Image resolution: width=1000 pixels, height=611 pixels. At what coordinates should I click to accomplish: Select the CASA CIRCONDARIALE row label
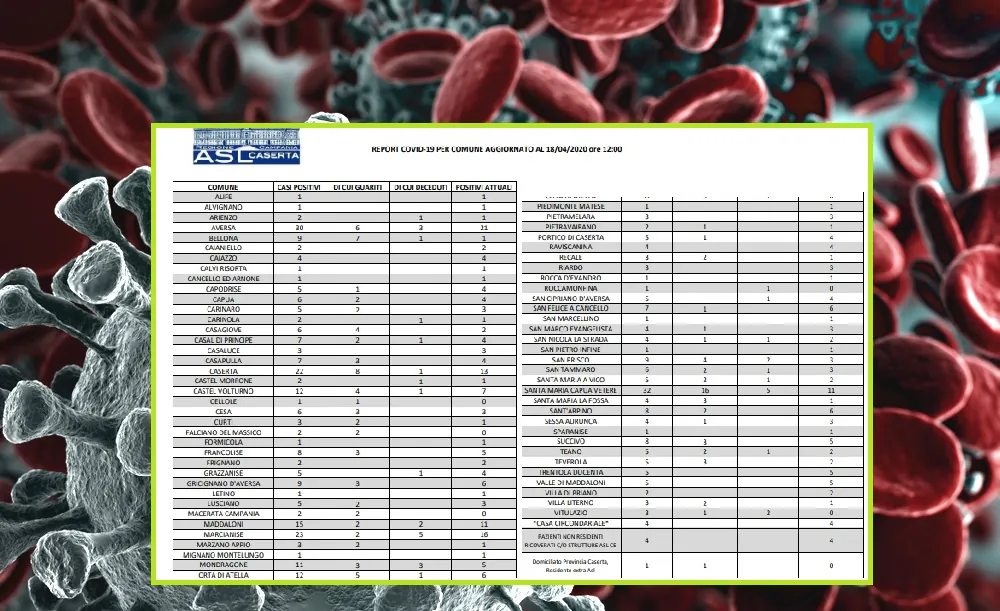571,523
